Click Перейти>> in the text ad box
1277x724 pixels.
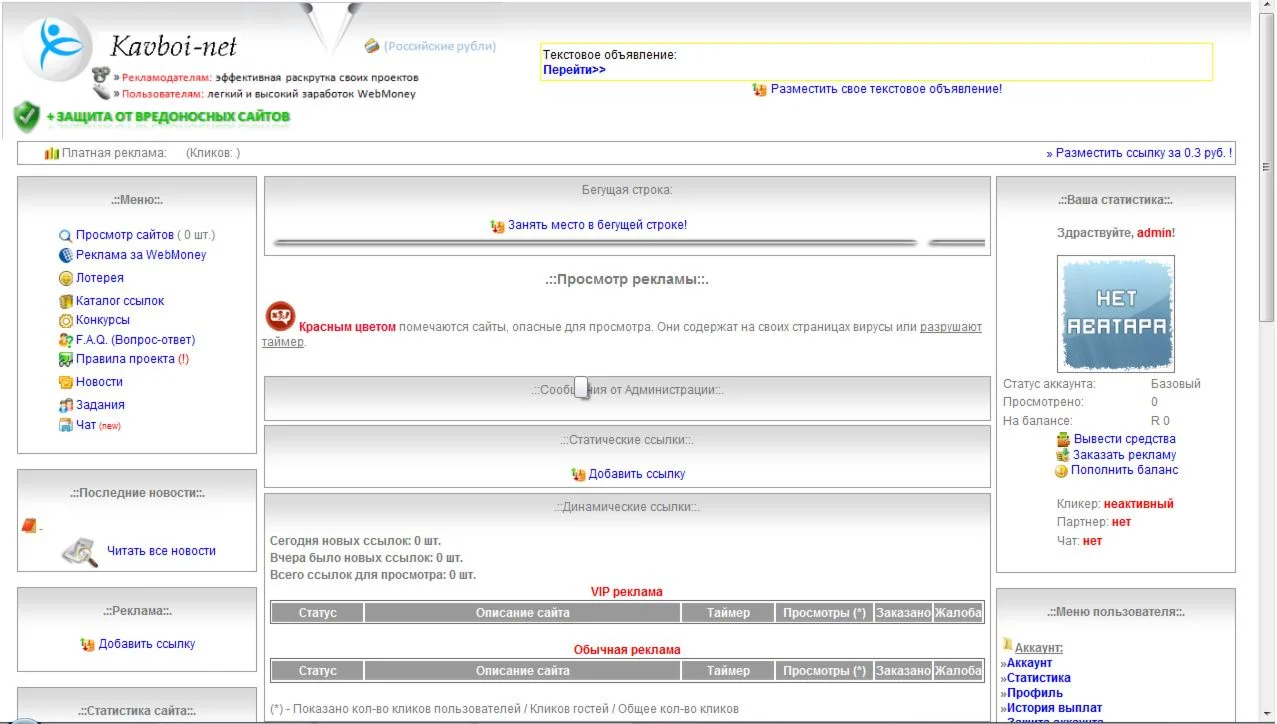pyautogui.click(x=574, y=70)
